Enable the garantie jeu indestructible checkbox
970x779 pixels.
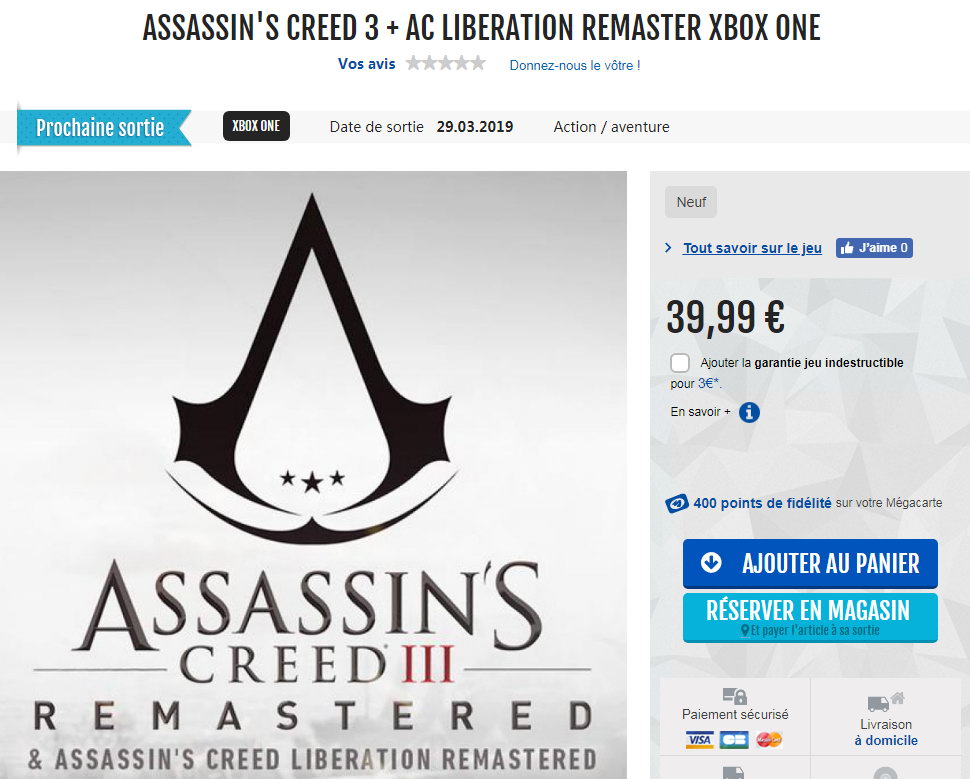680,363
